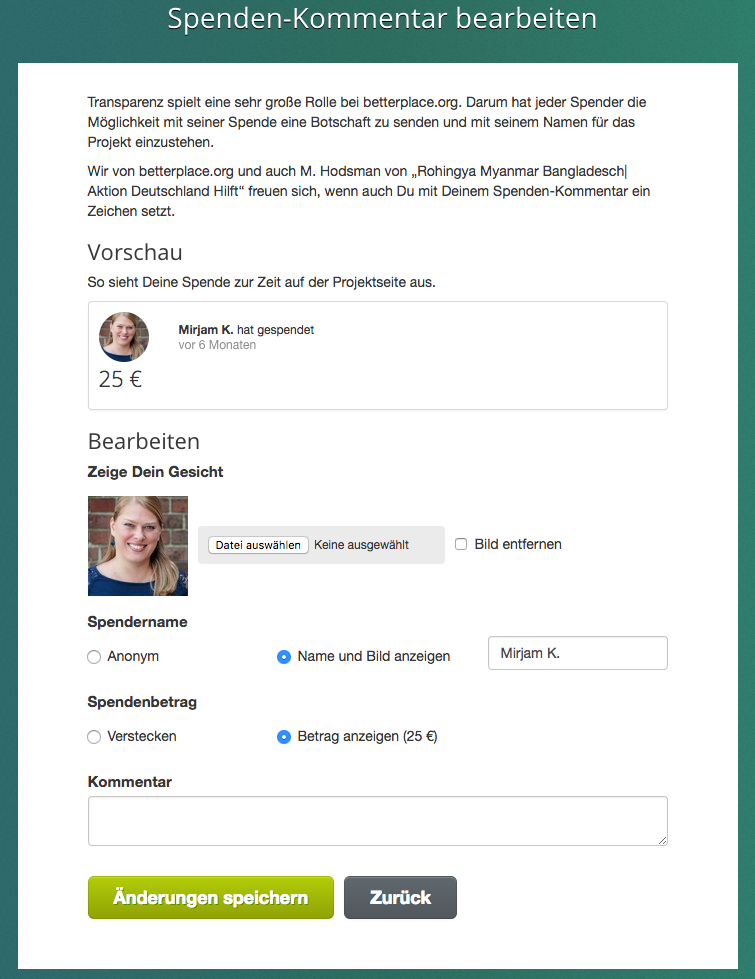Click the round avatar in donation preview
This screenshot has width=755, height=979.
point(124,337)
